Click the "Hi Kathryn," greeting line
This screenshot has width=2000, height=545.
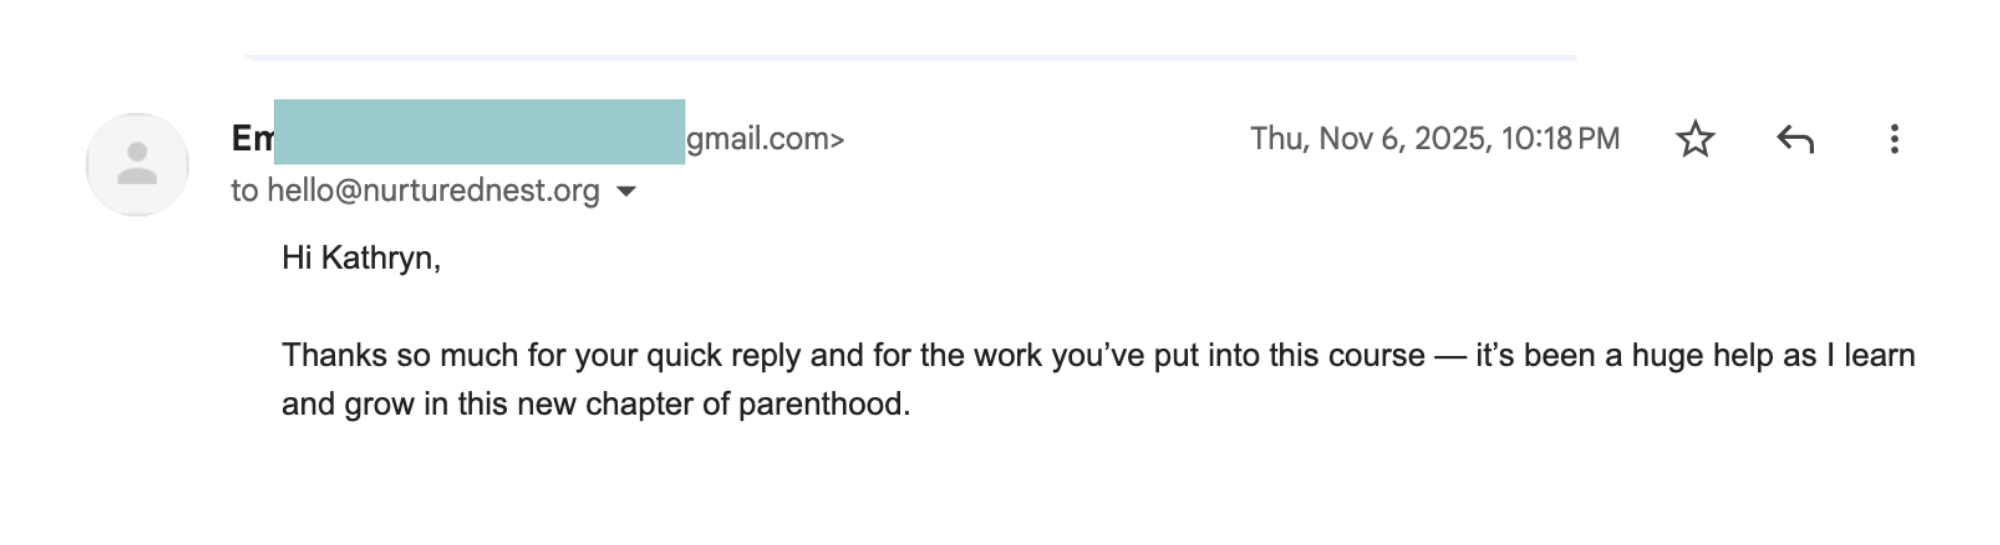coord(361,258)
